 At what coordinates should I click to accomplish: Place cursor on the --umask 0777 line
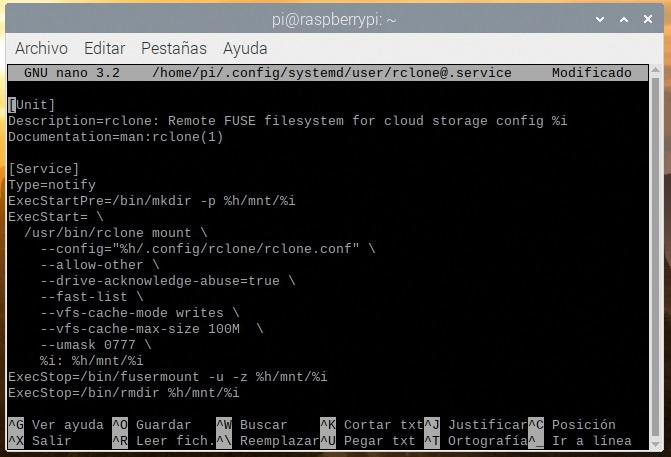(96, 345)
